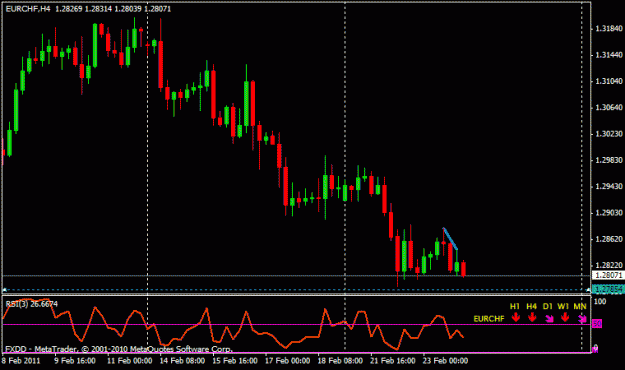Image resolution: width=625 pixels, height=370 pixels.
Task: Click the 8 Feb 2011 date label
Action: 21,361
